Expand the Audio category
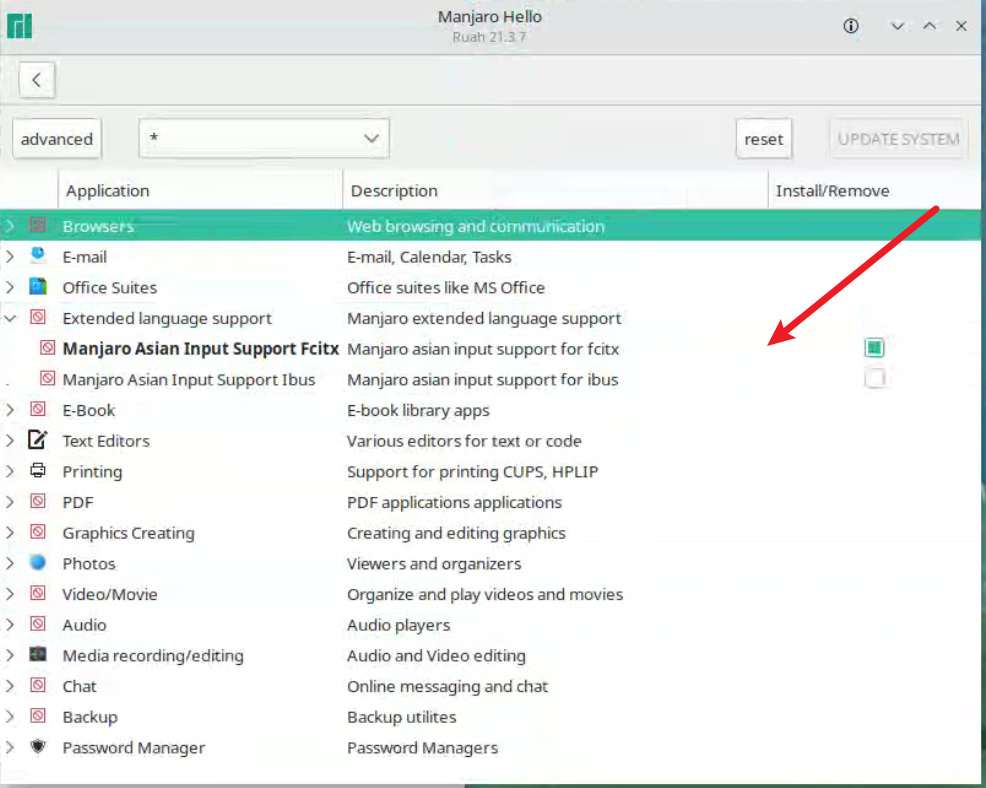This screenshot has height=788, width=986. point(10,625)
